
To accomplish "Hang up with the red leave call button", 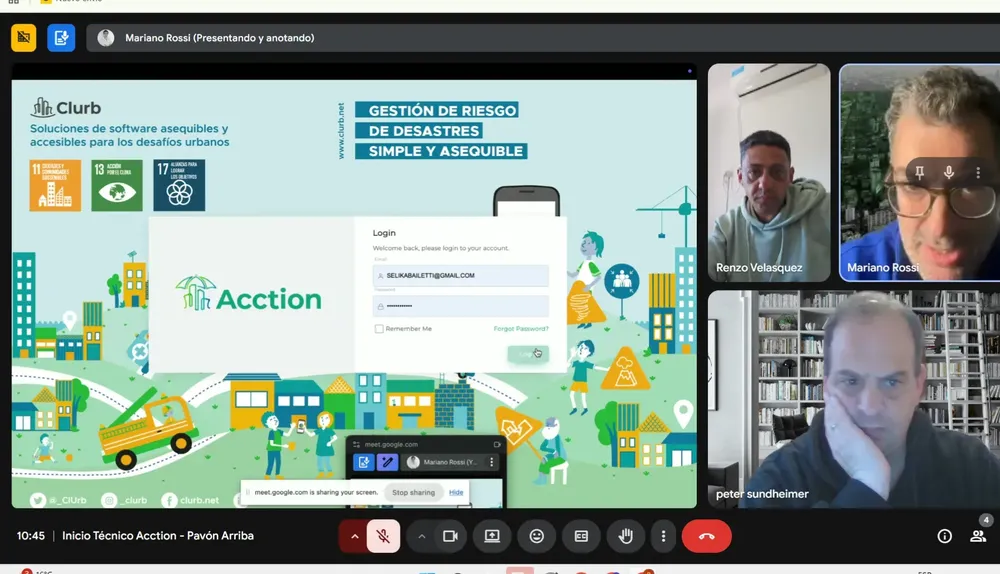I will click(x=706, y=536).
